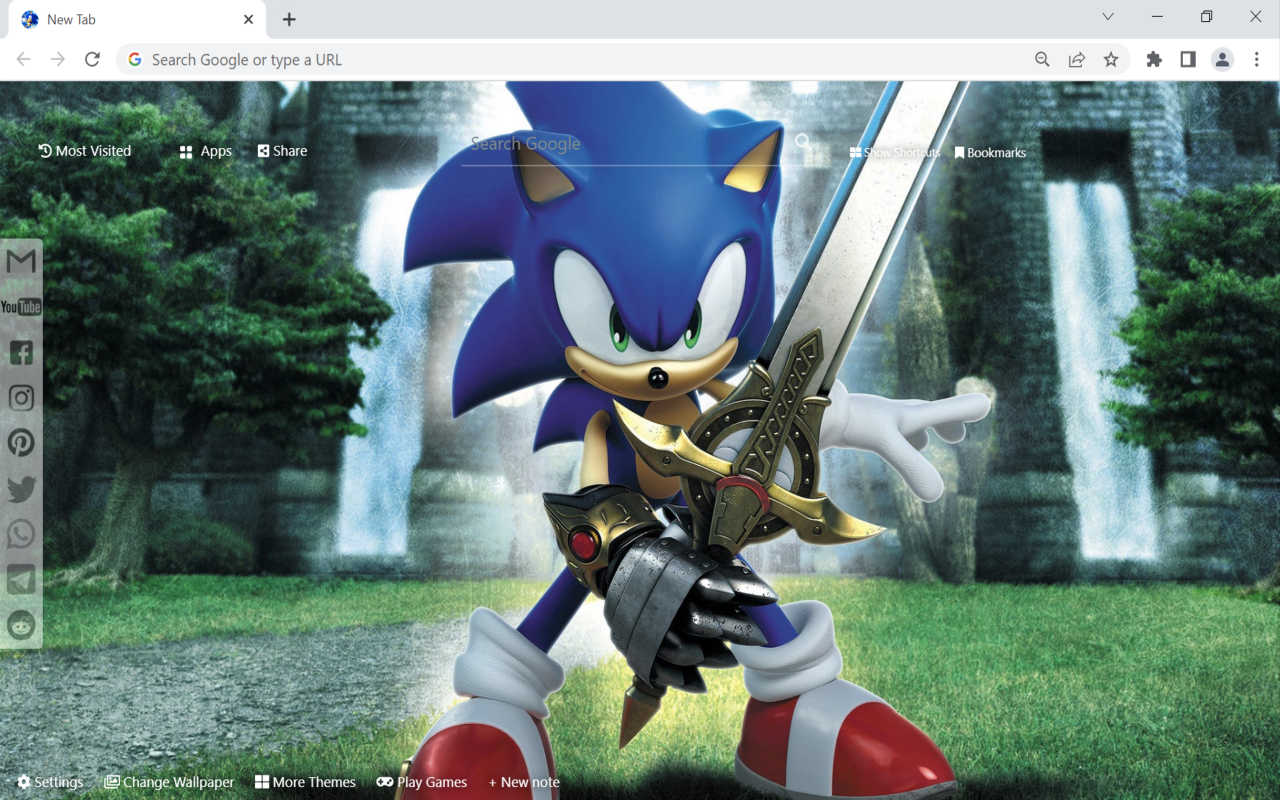1280x800 pixels.
Task: Open Gmail from the sidebar
Action: click(x=21, y=261)
